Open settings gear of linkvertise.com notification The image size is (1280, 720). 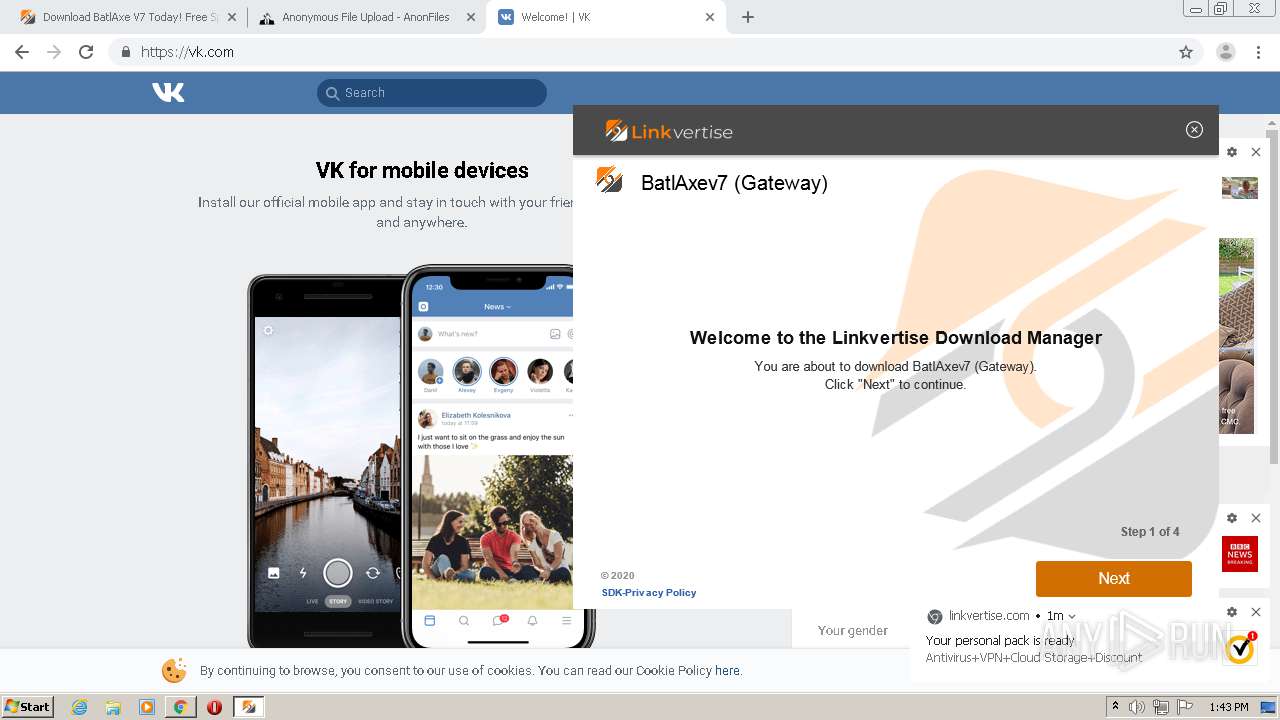pos(1232,612)
